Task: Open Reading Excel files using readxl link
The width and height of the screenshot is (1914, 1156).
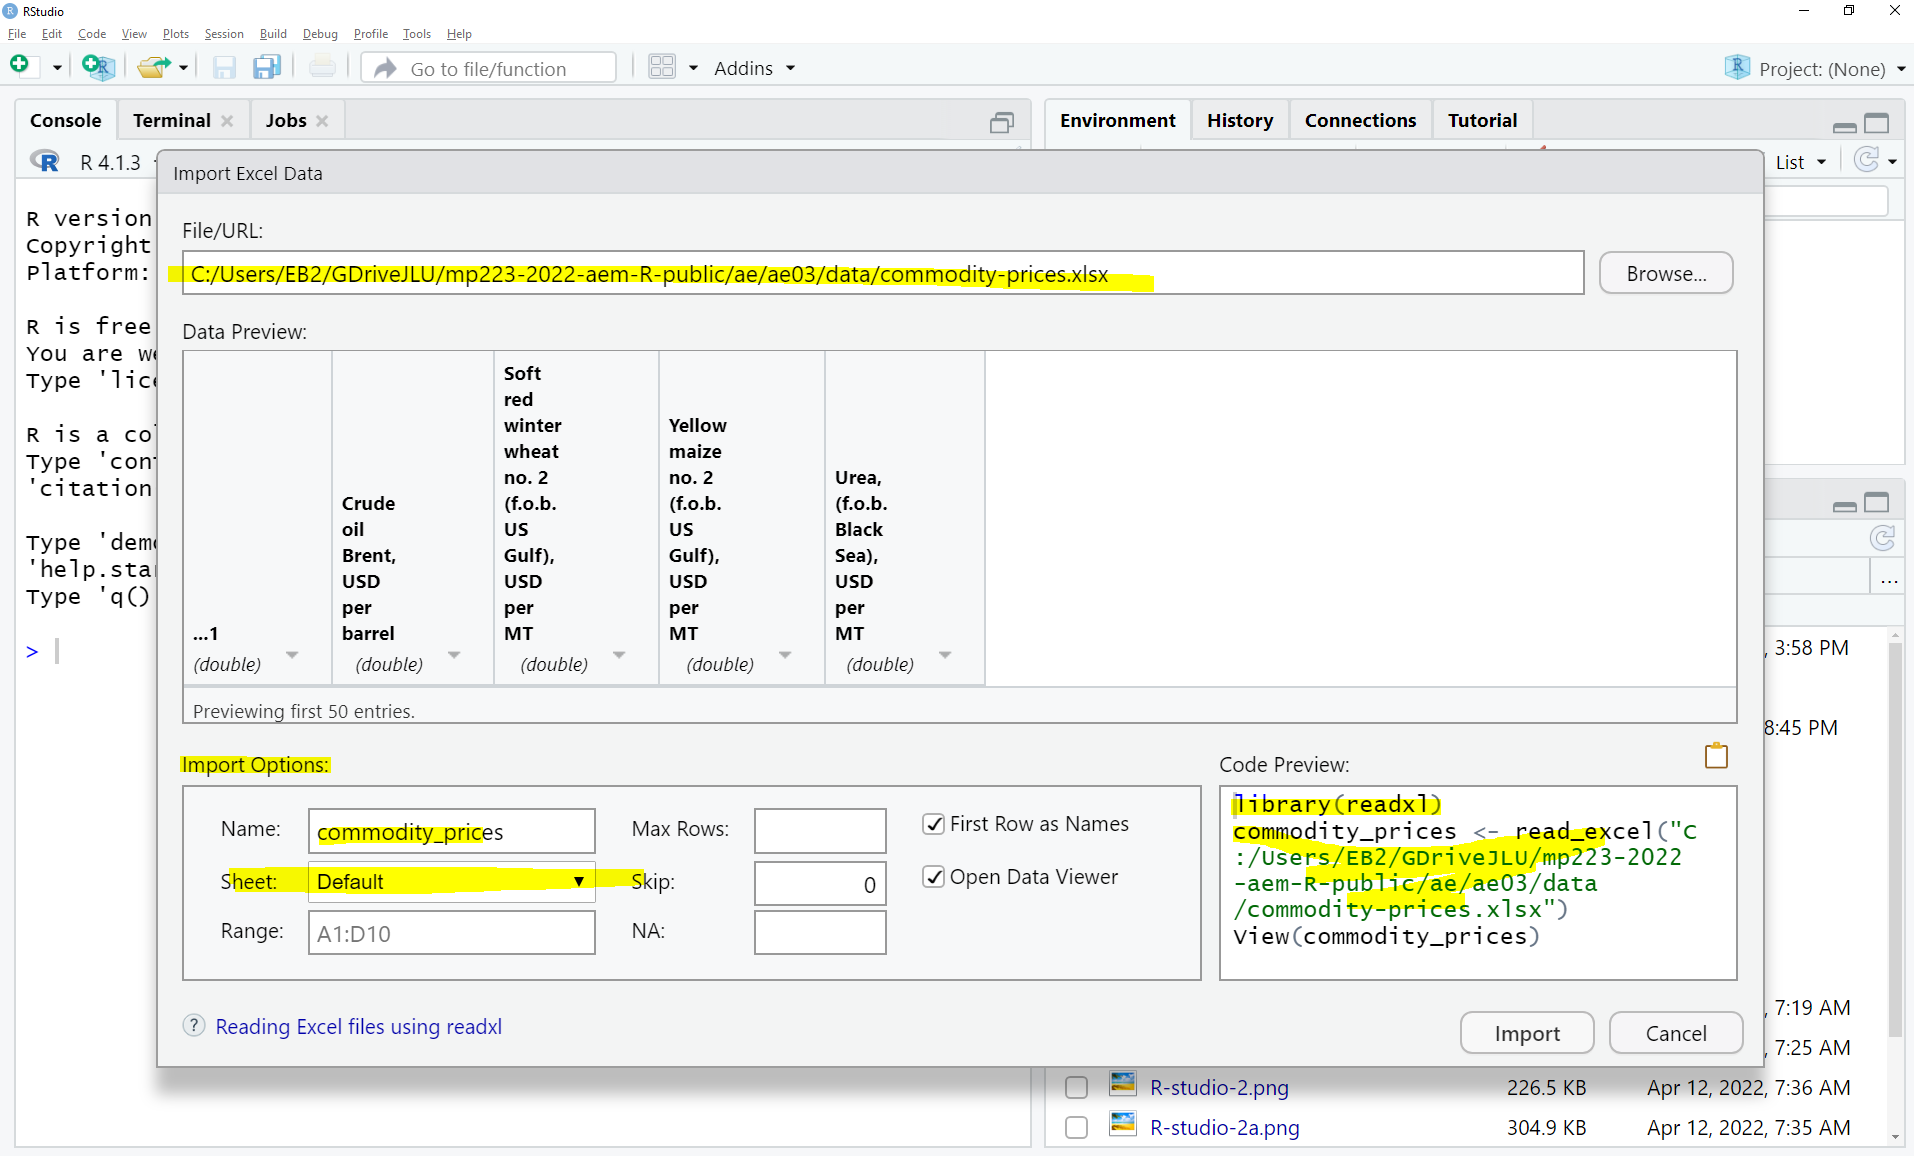Action: tap(358, 1026)
